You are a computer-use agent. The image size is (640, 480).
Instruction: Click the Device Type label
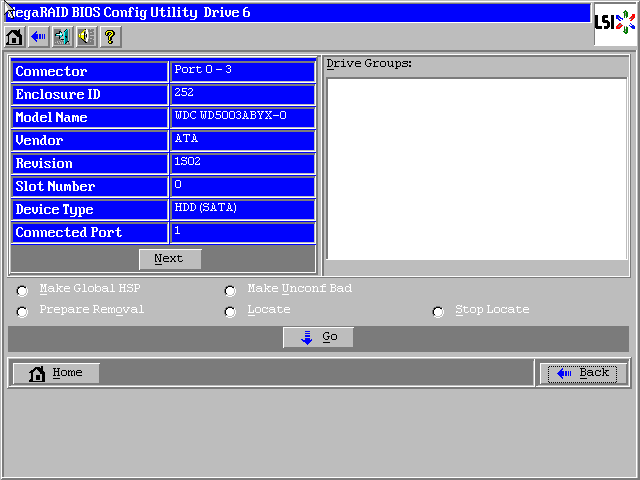(x=54, y=210)
